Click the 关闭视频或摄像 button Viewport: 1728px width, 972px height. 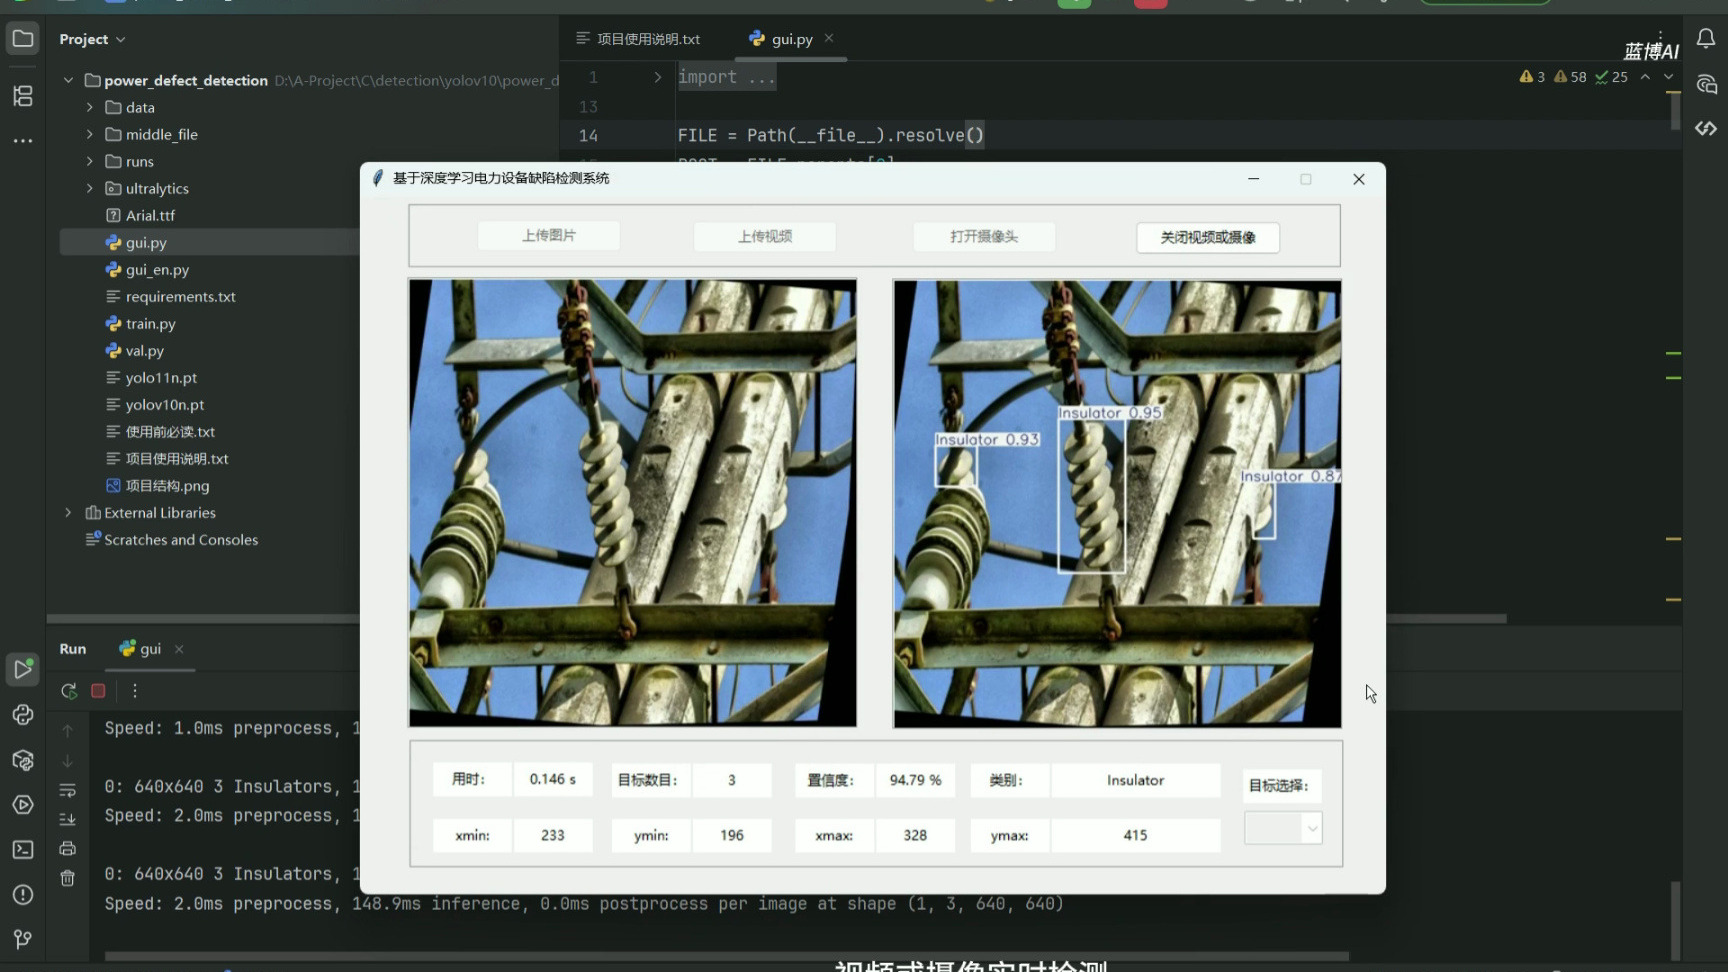(1208, 238)
